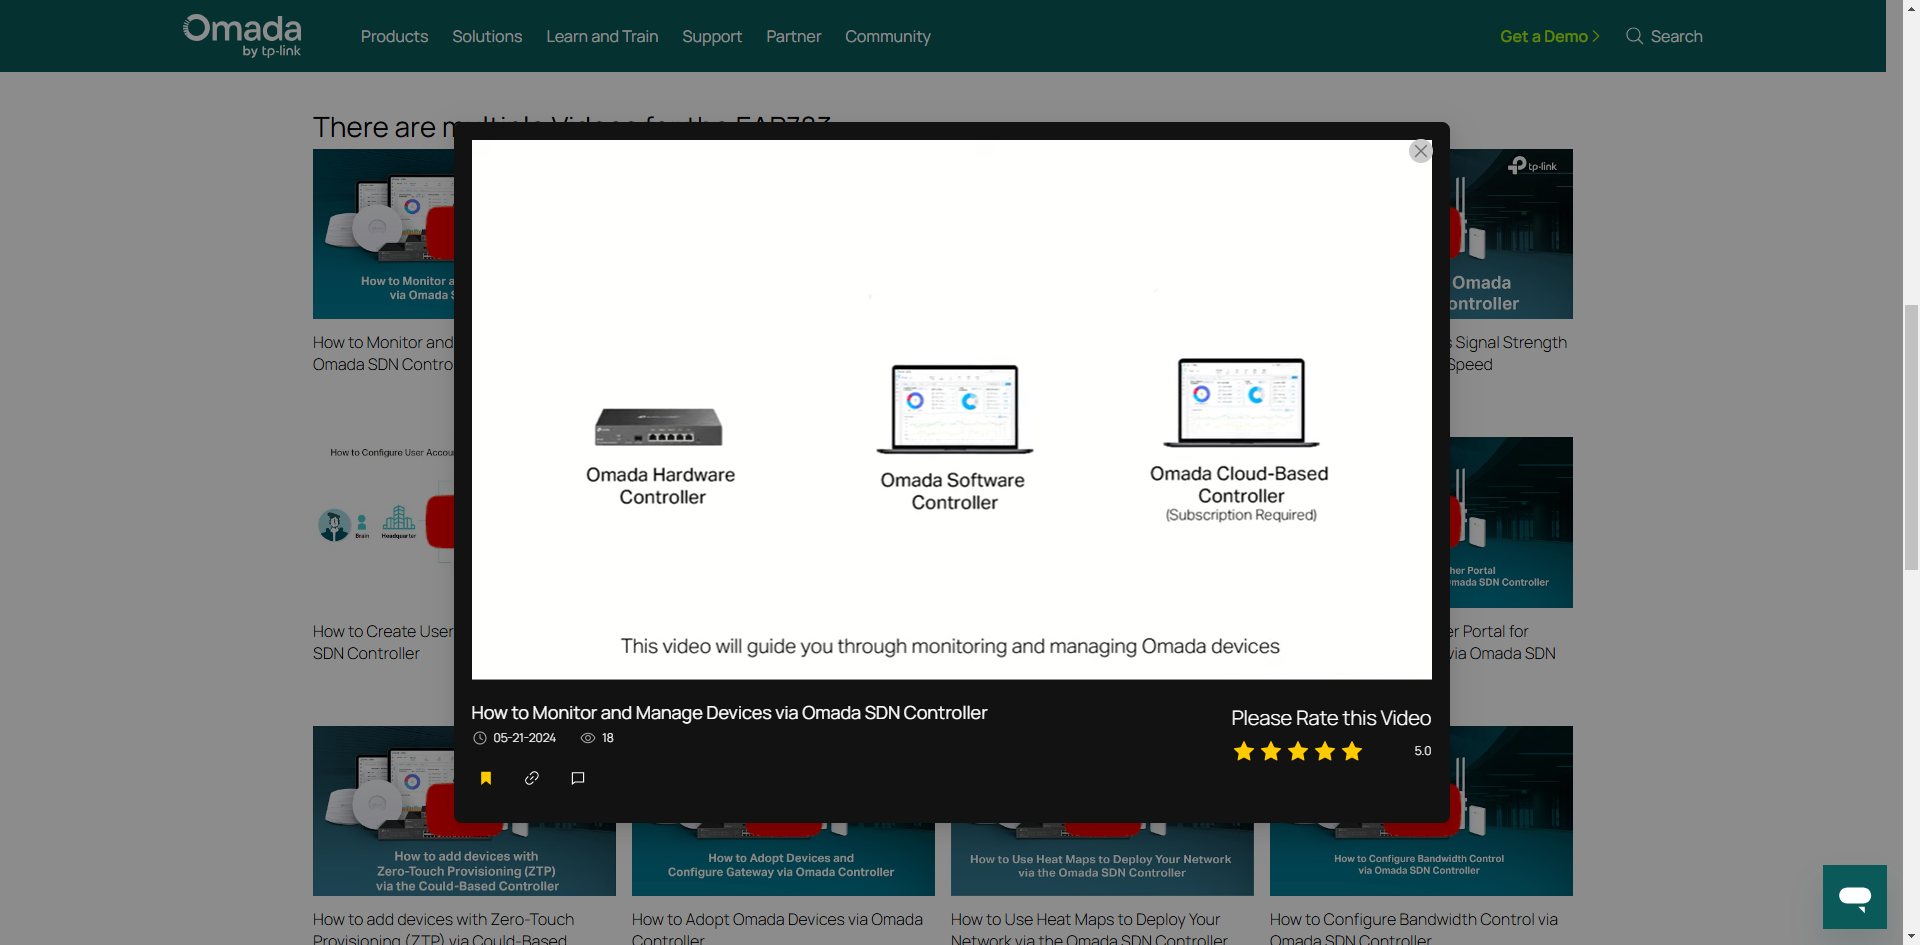Click the Search text in header
The width and height of the screenshot is (1920, 945).
click(1676, 36)
